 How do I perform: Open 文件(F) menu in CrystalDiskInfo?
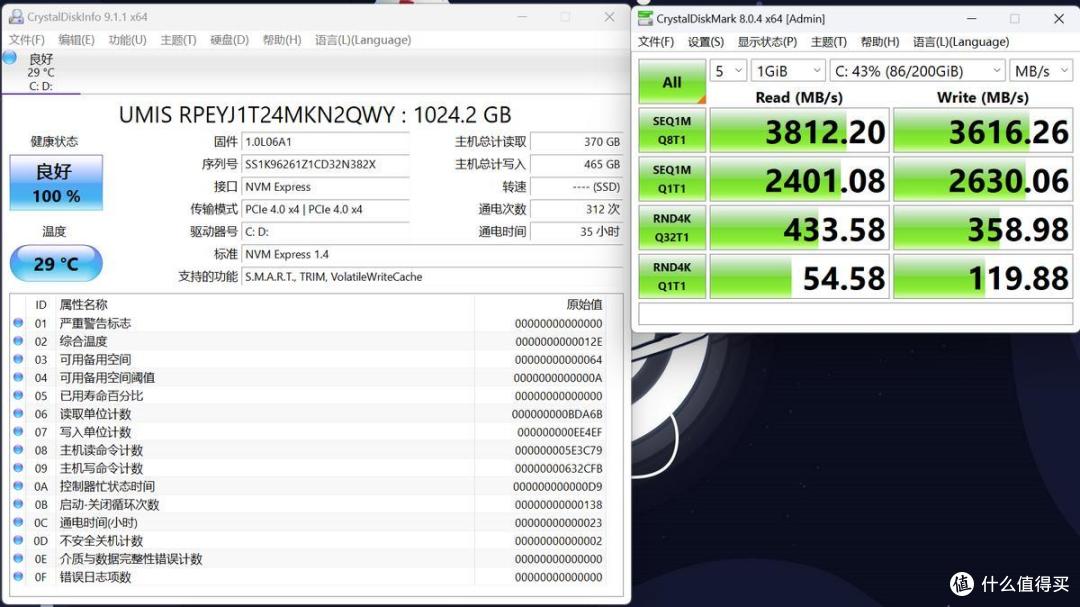27,40
